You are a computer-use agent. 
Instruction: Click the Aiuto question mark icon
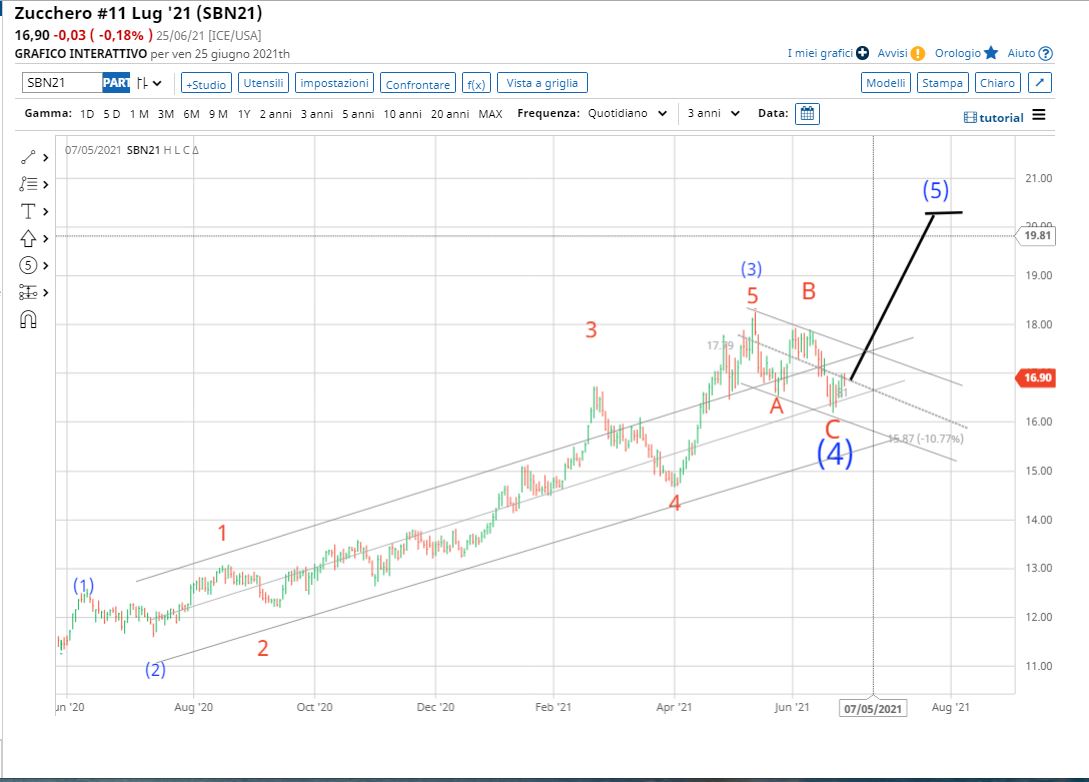[x=1046, y=53]
